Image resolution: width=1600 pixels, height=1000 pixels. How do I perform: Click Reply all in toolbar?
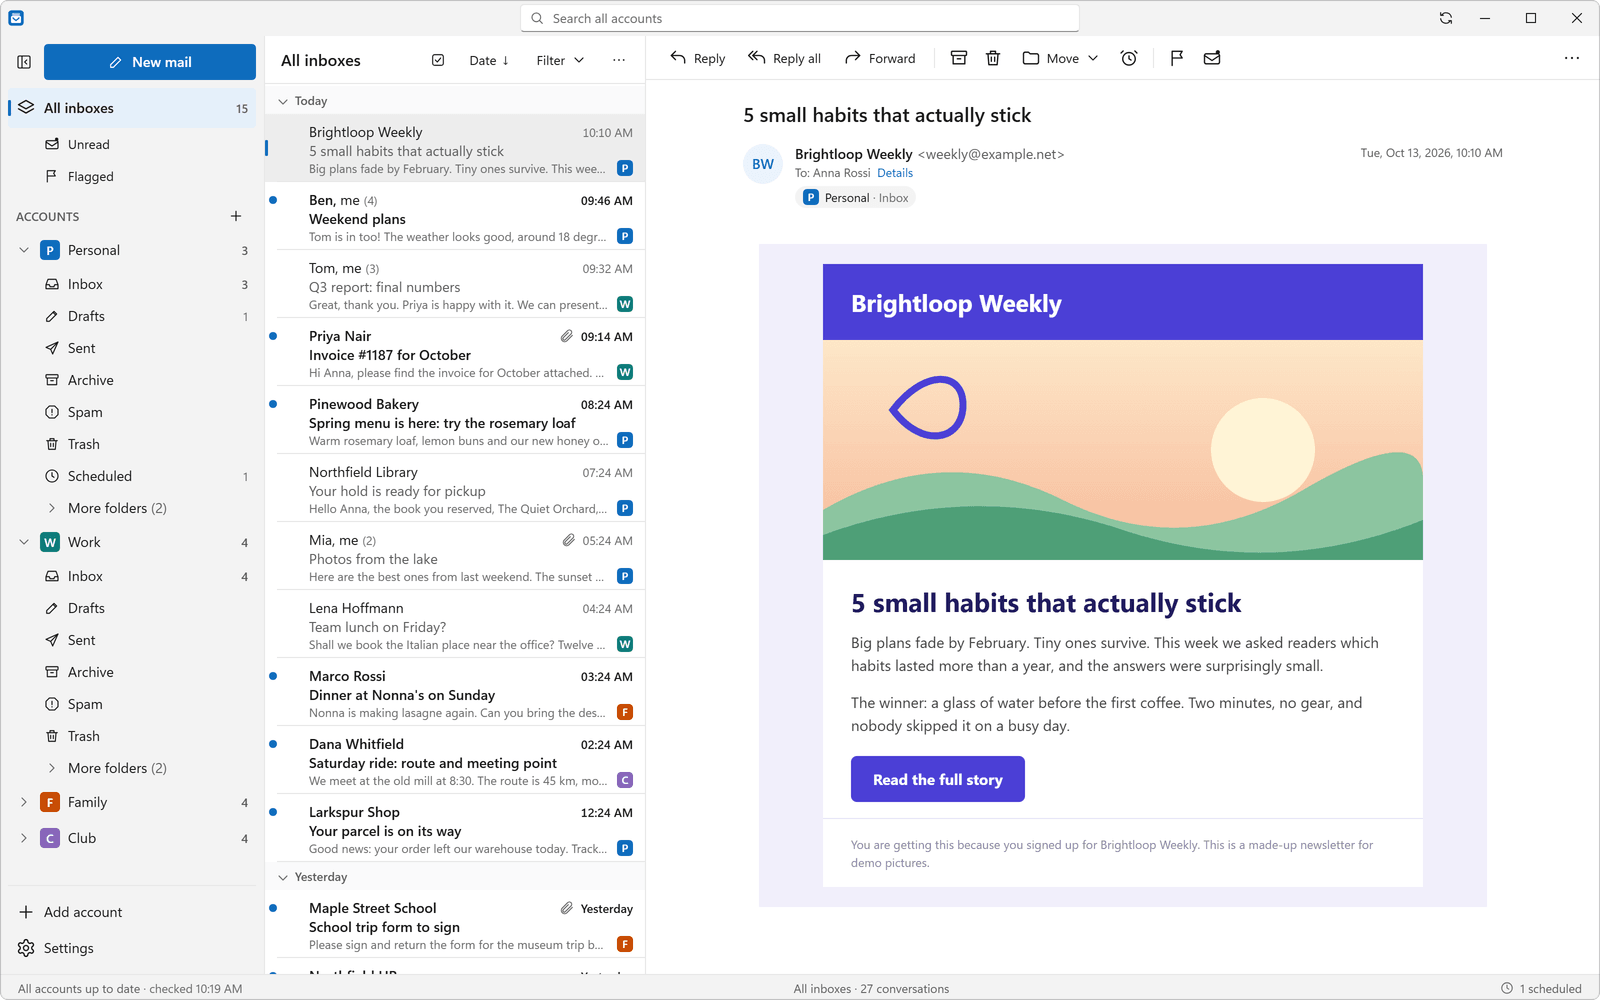tap(785, 58)
